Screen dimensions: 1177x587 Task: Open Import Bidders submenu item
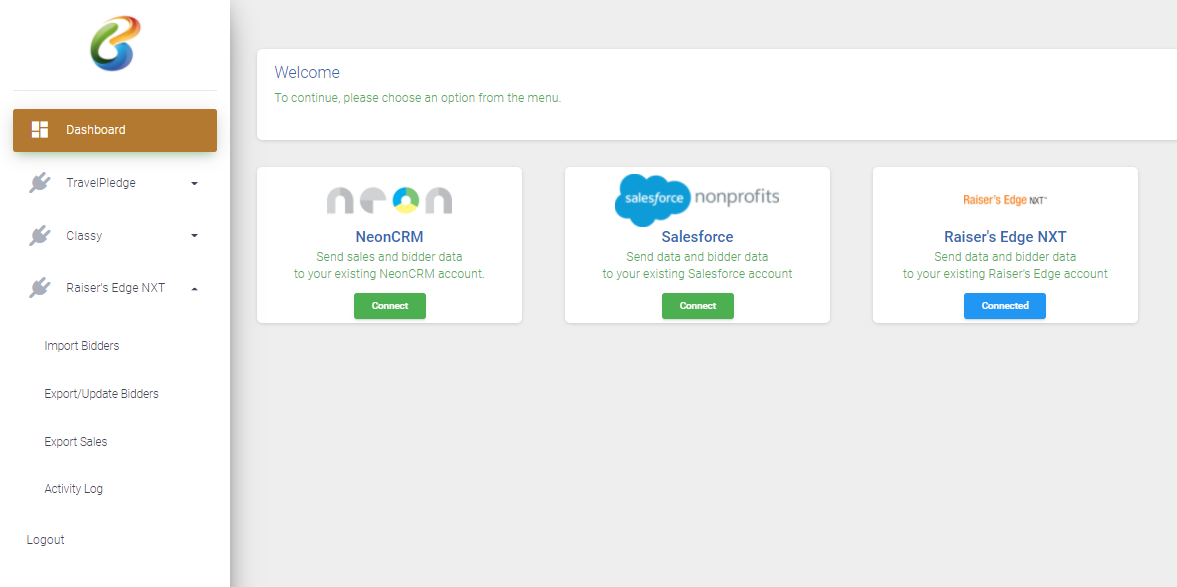(x=82, y=346)
